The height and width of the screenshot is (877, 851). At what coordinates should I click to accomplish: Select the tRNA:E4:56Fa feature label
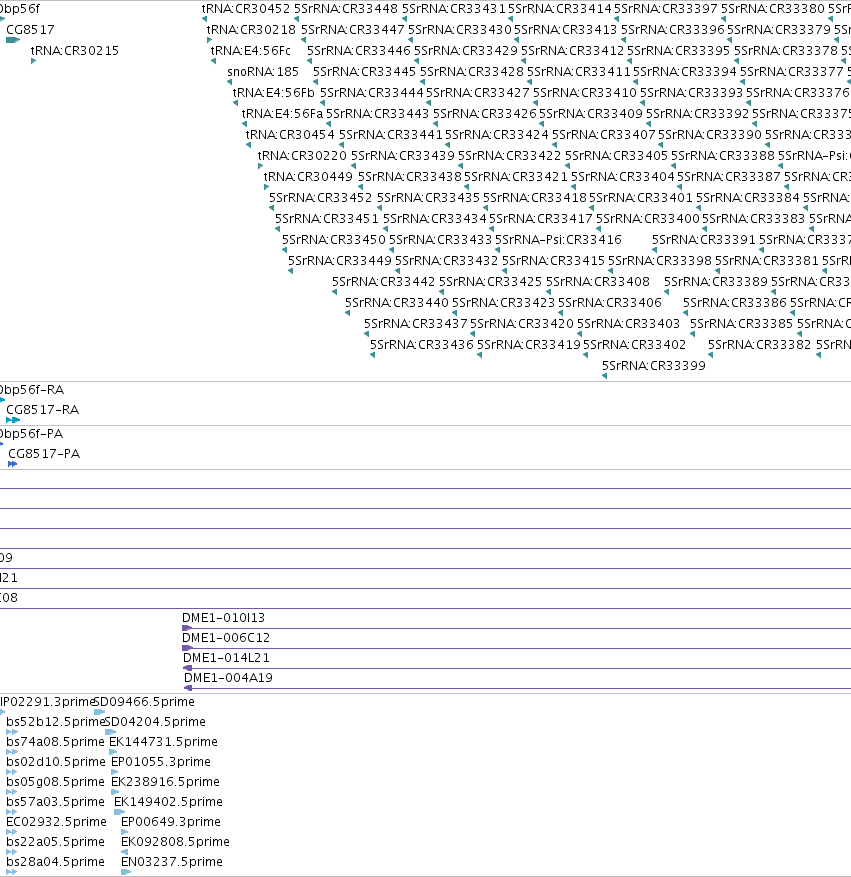282,114
